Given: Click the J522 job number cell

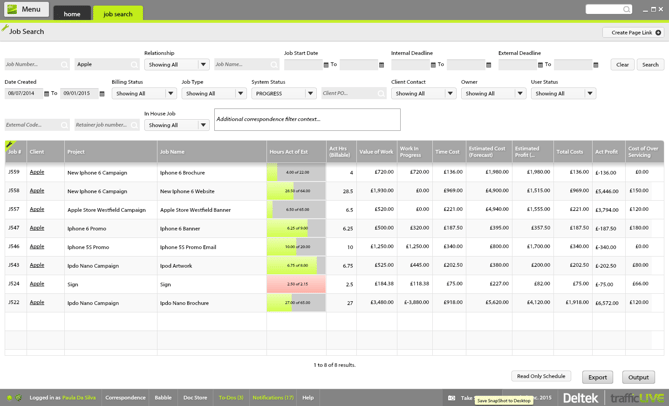Looking at the screenshot, I should [14, 302].
